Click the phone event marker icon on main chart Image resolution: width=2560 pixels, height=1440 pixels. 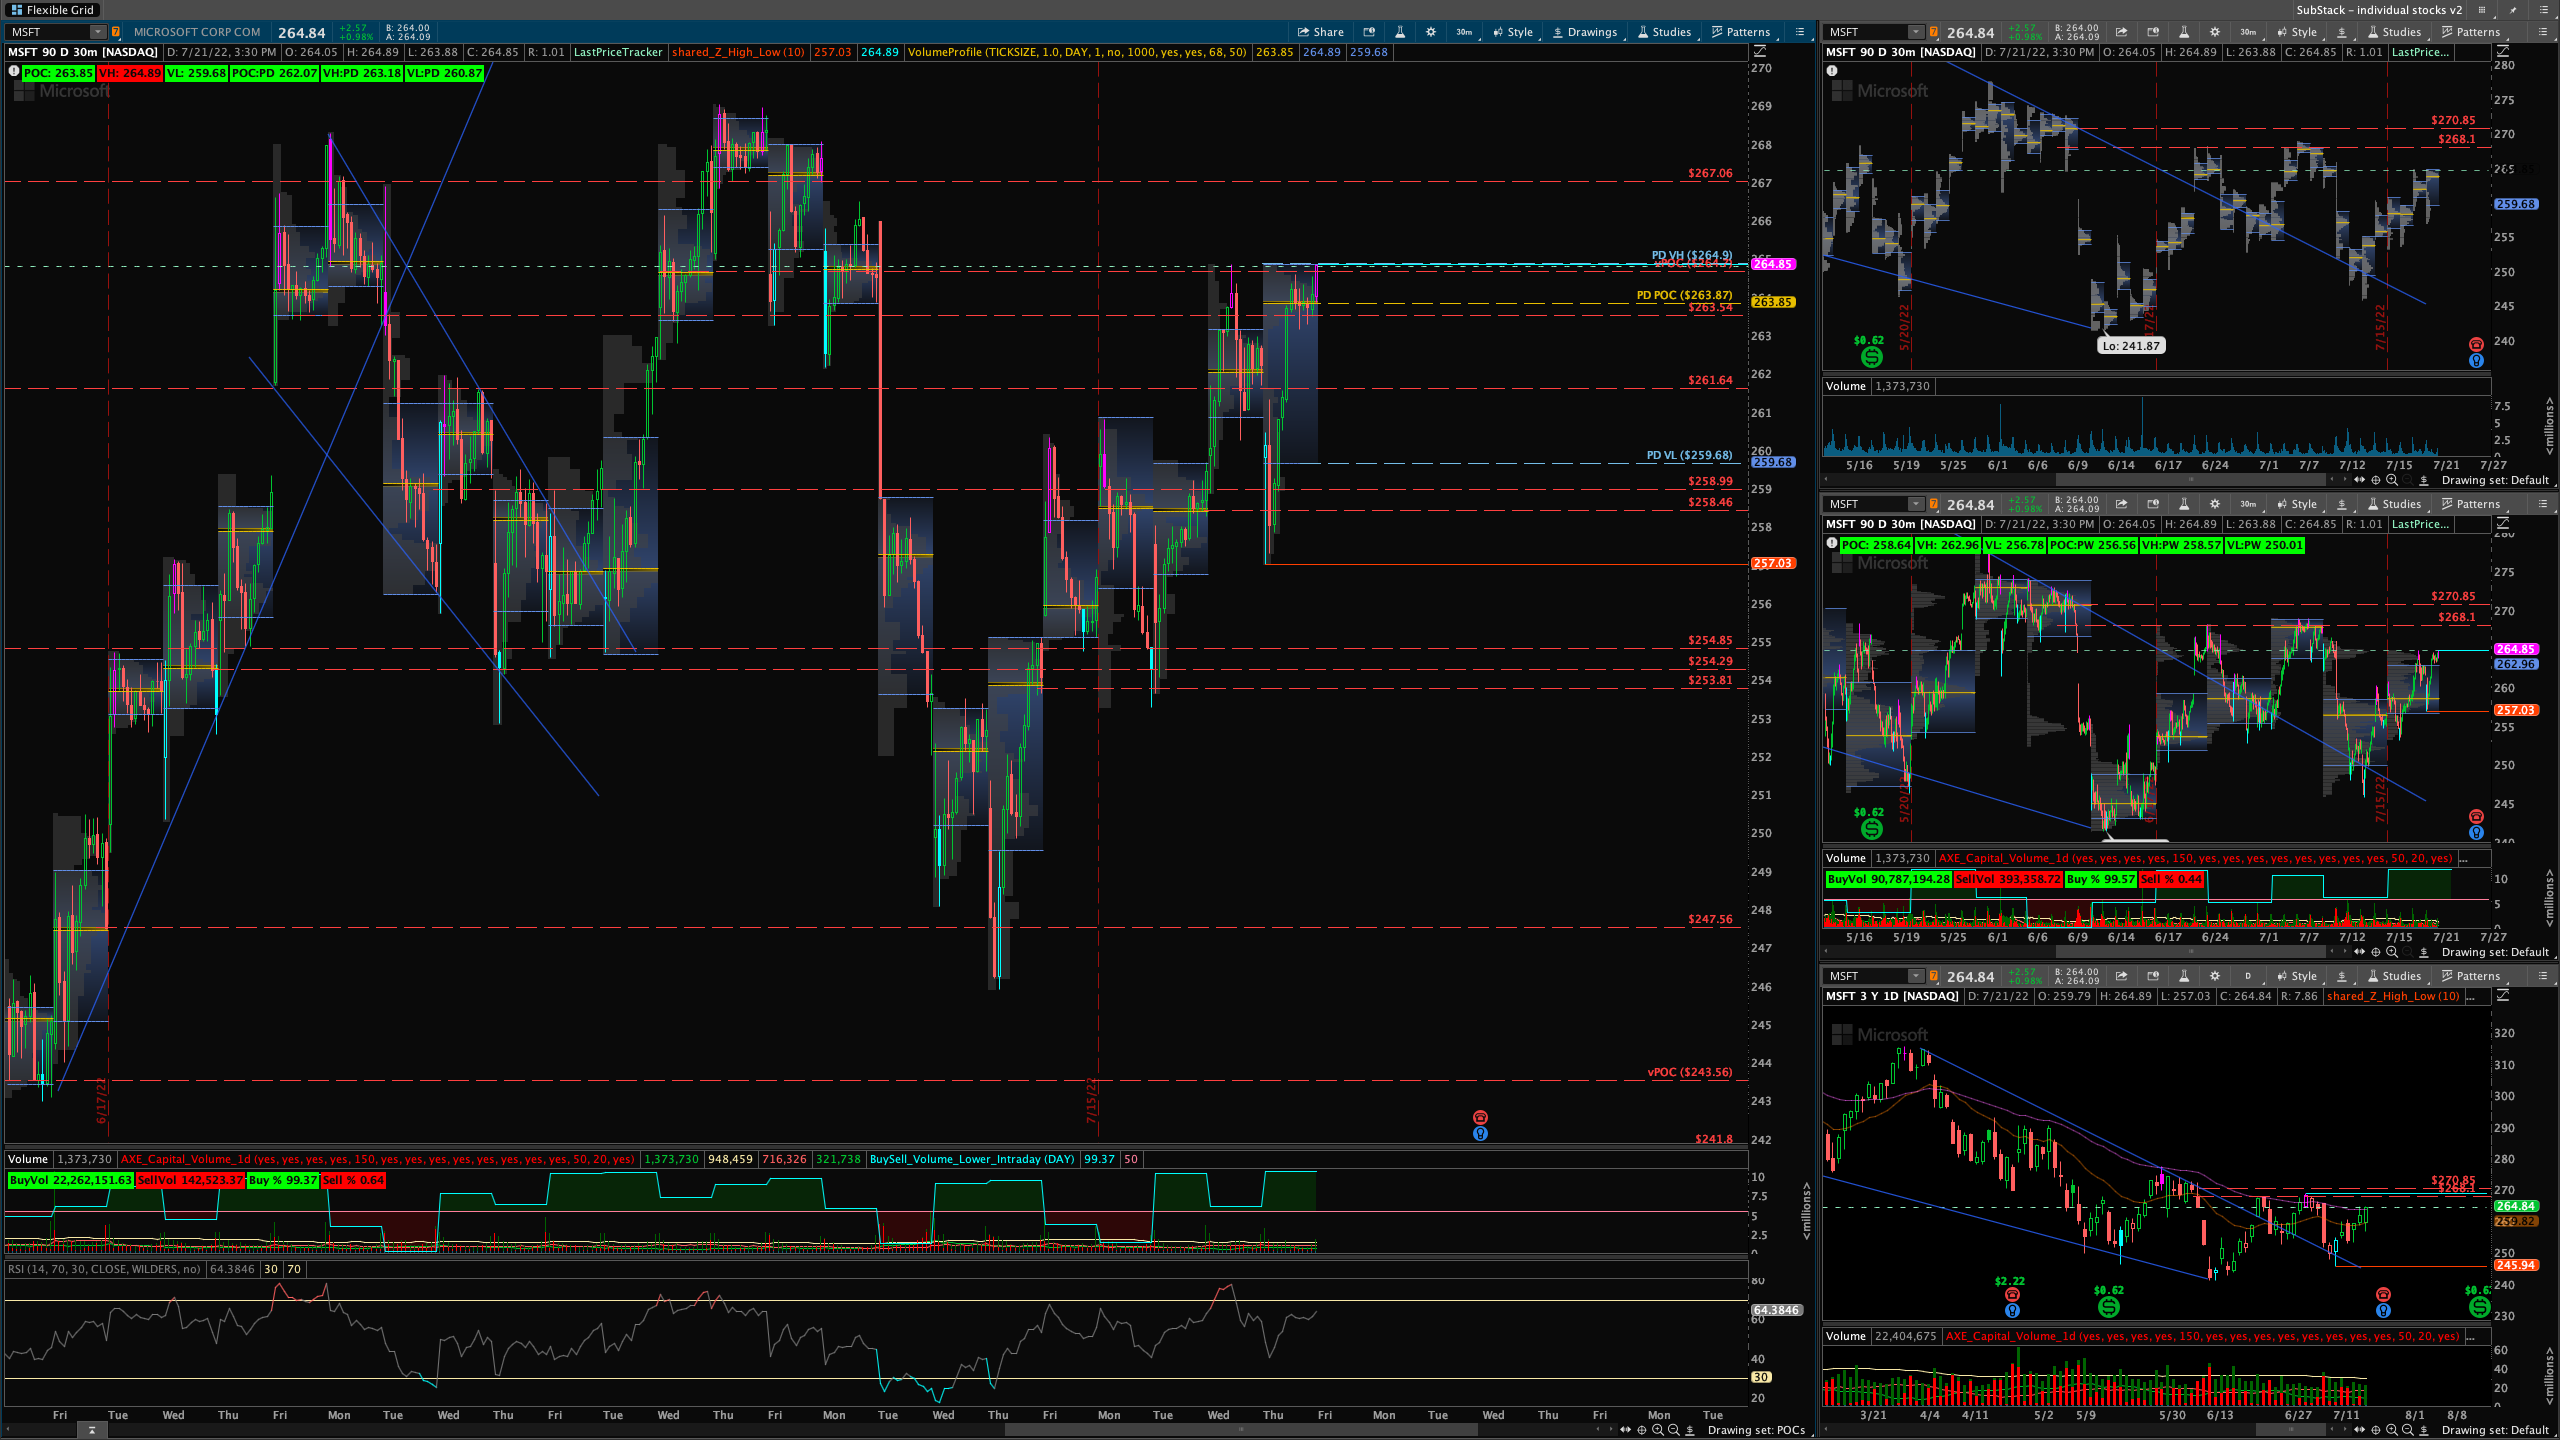1480,1117
